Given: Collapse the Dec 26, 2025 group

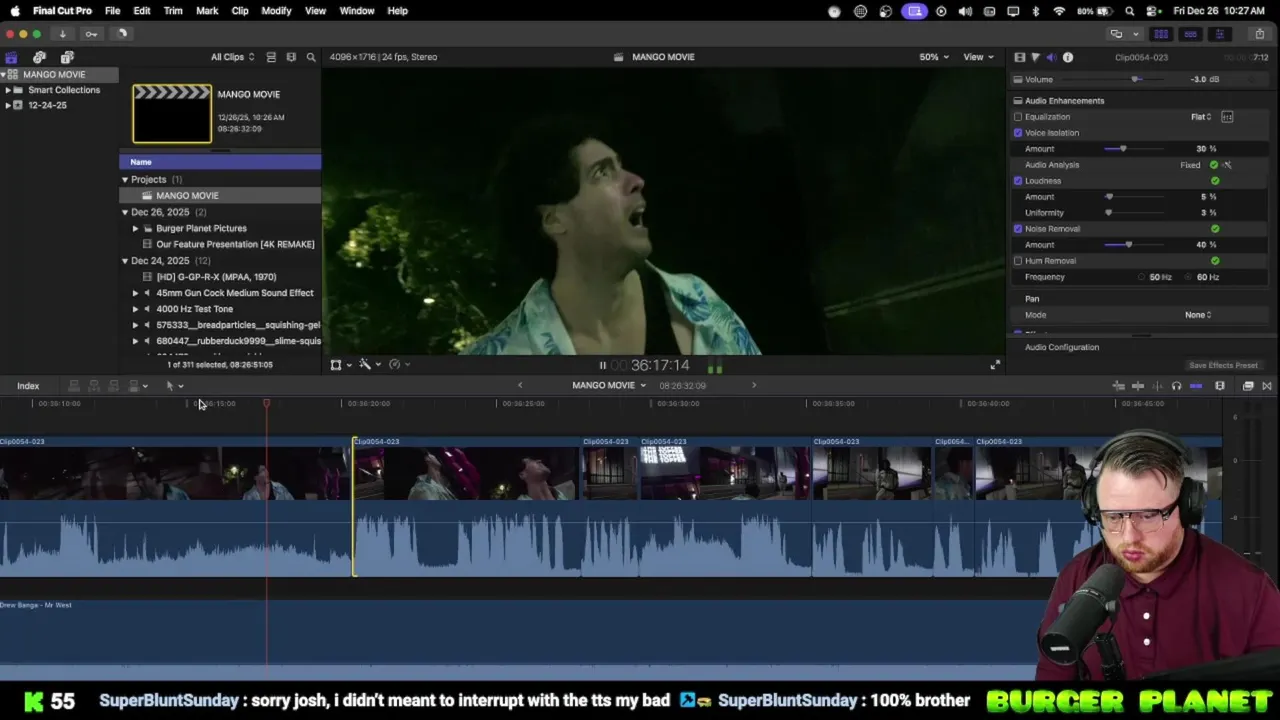Looking at the screenshot, I should tap(125, 212).
